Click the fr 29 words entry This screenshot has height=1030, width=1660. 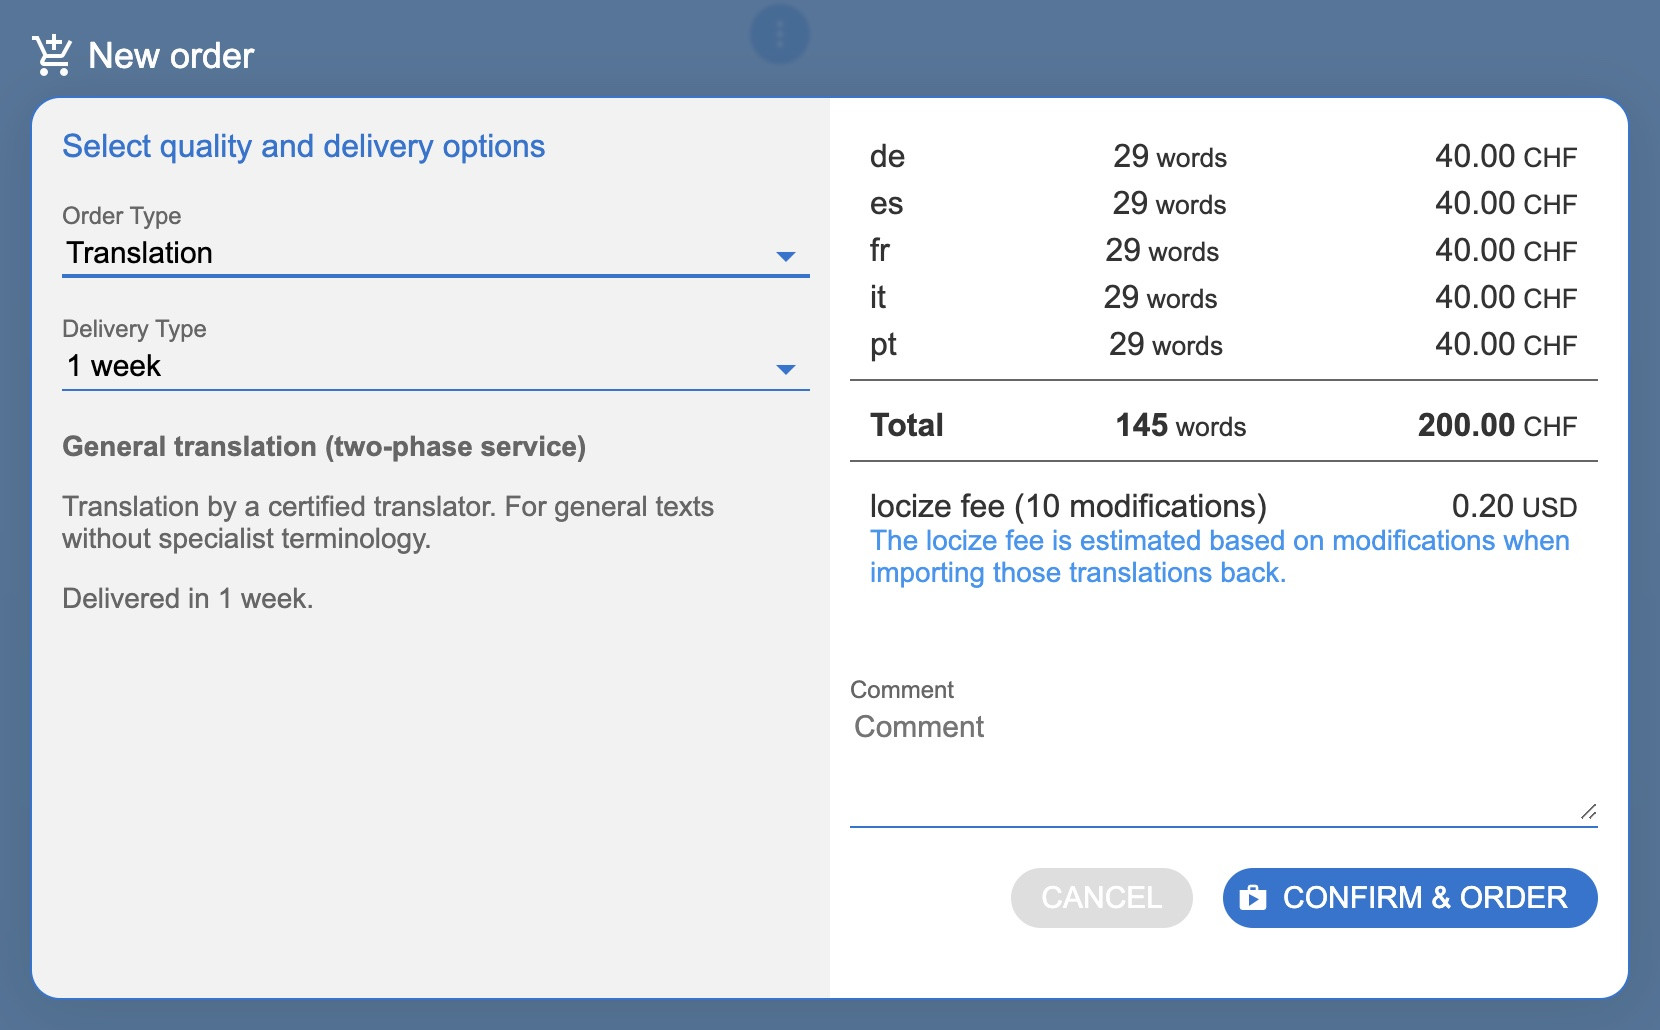[x=1161, y=251]
